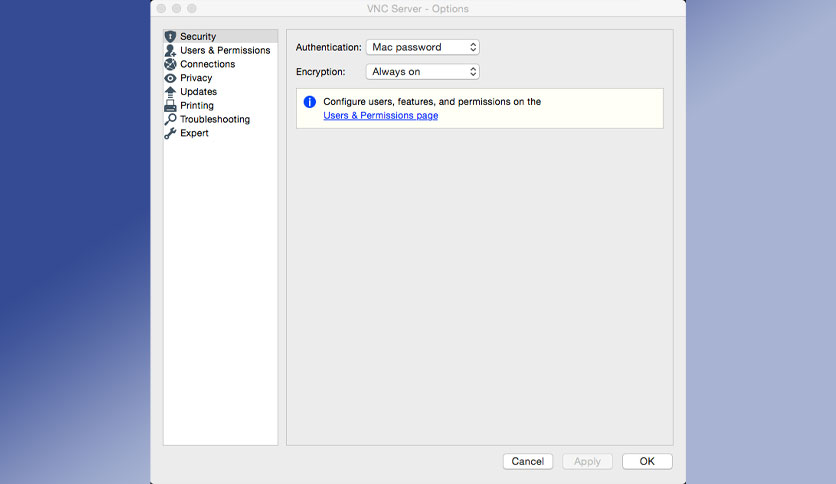This screenshot has height=484, width=836.
Task: Open Users & Permissions sidebar page
Action: tap(225, 50)
